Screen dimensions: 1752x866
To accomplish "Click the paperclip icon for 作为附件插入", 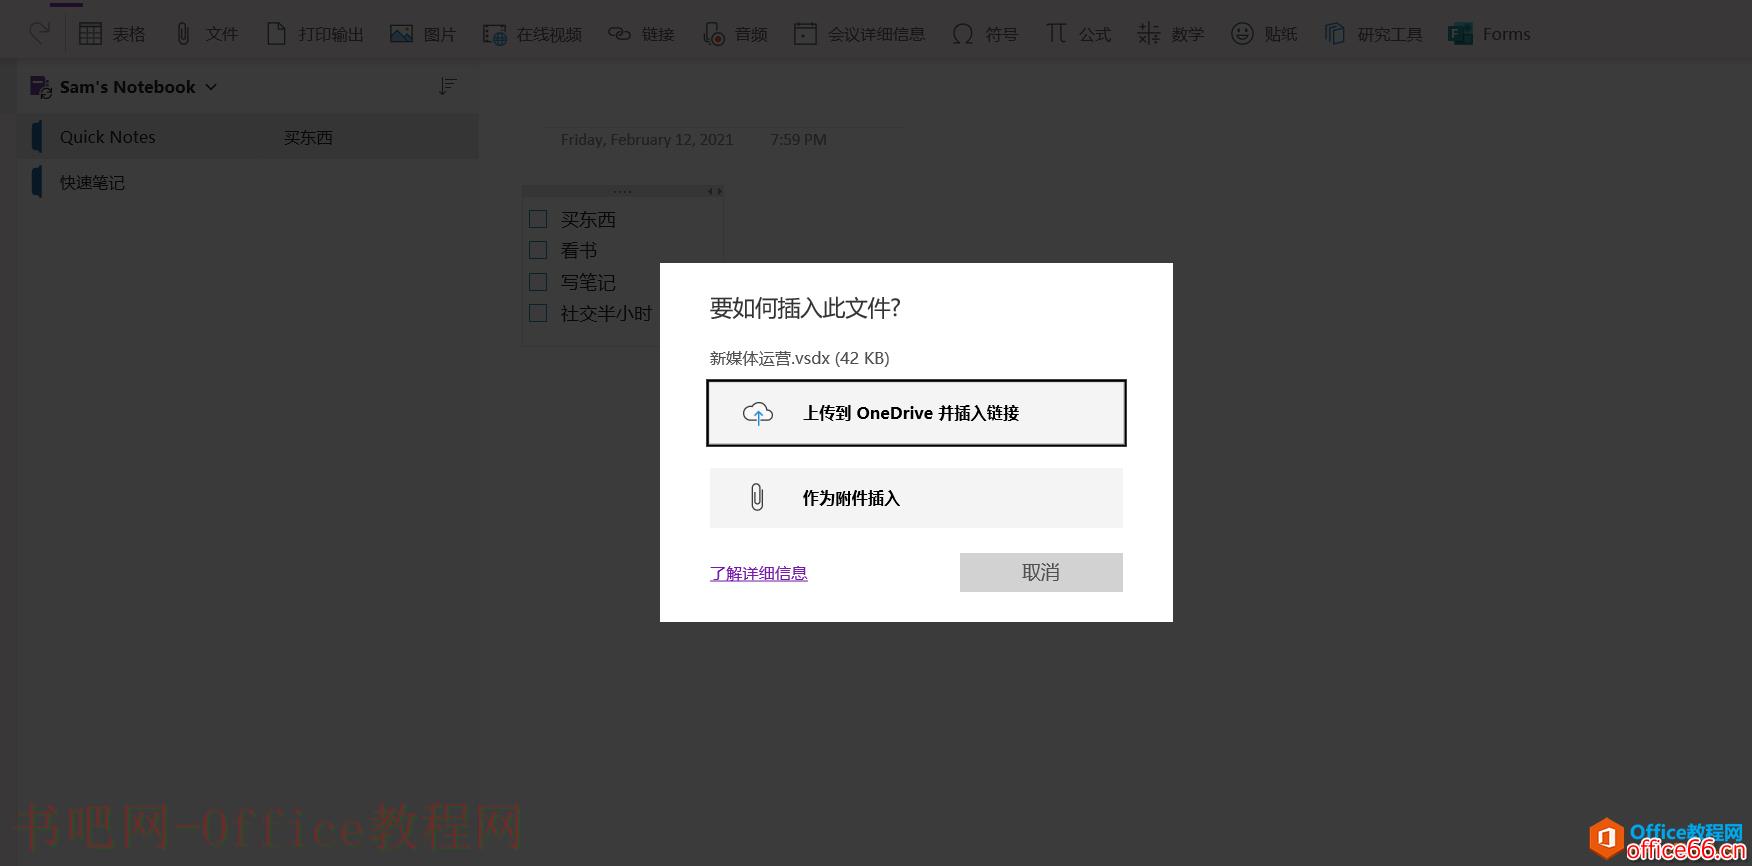I will [757, 498].
